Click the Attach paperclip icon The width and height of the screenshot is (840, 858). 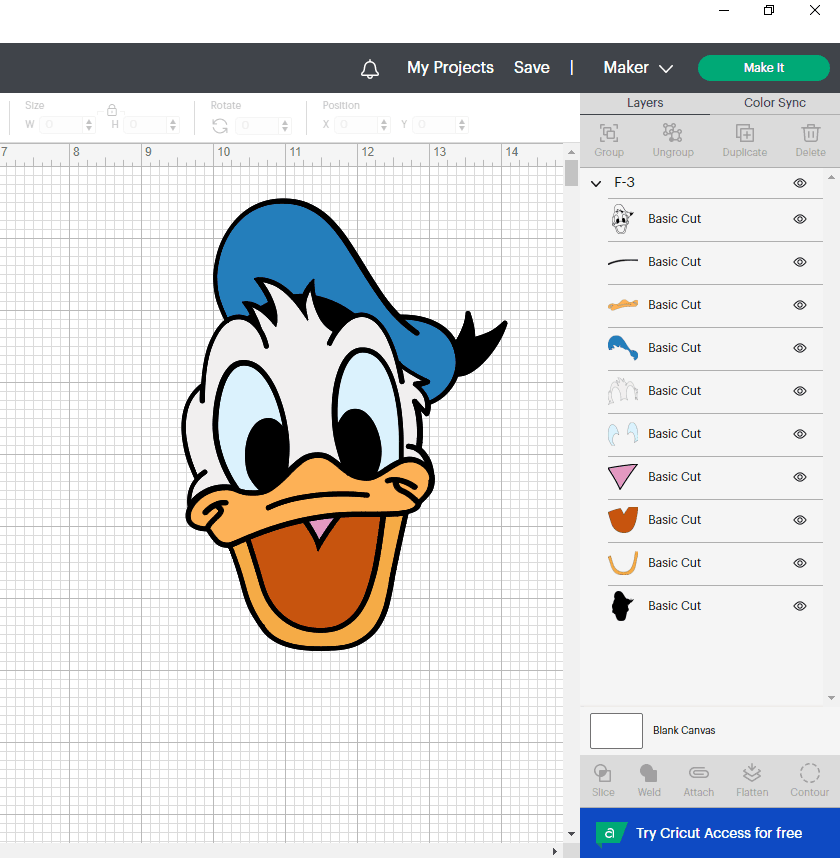(698, 773)
